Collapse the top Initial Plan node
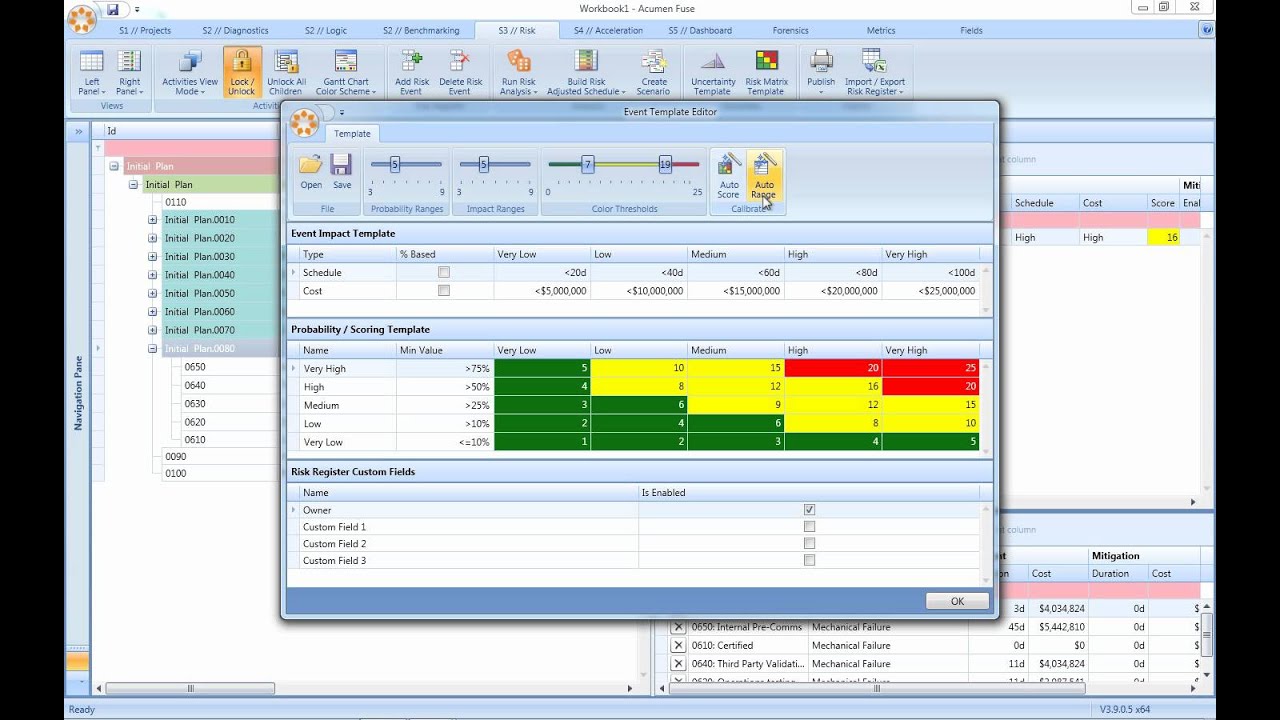Image resolution: width=1280 pixels, height=720 pixels. [114, 167]
